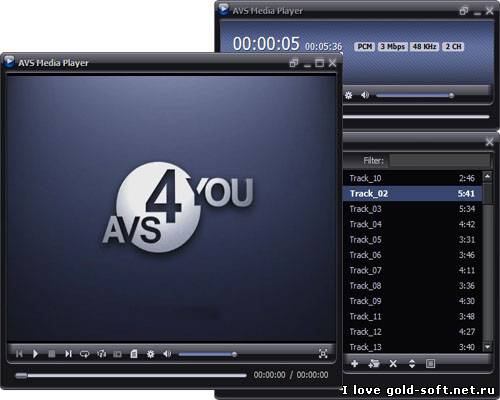The width and height of the screenshot is (500, 400).
Task: Select Track_05 in the playlist
Action: (x=413, y=240)
